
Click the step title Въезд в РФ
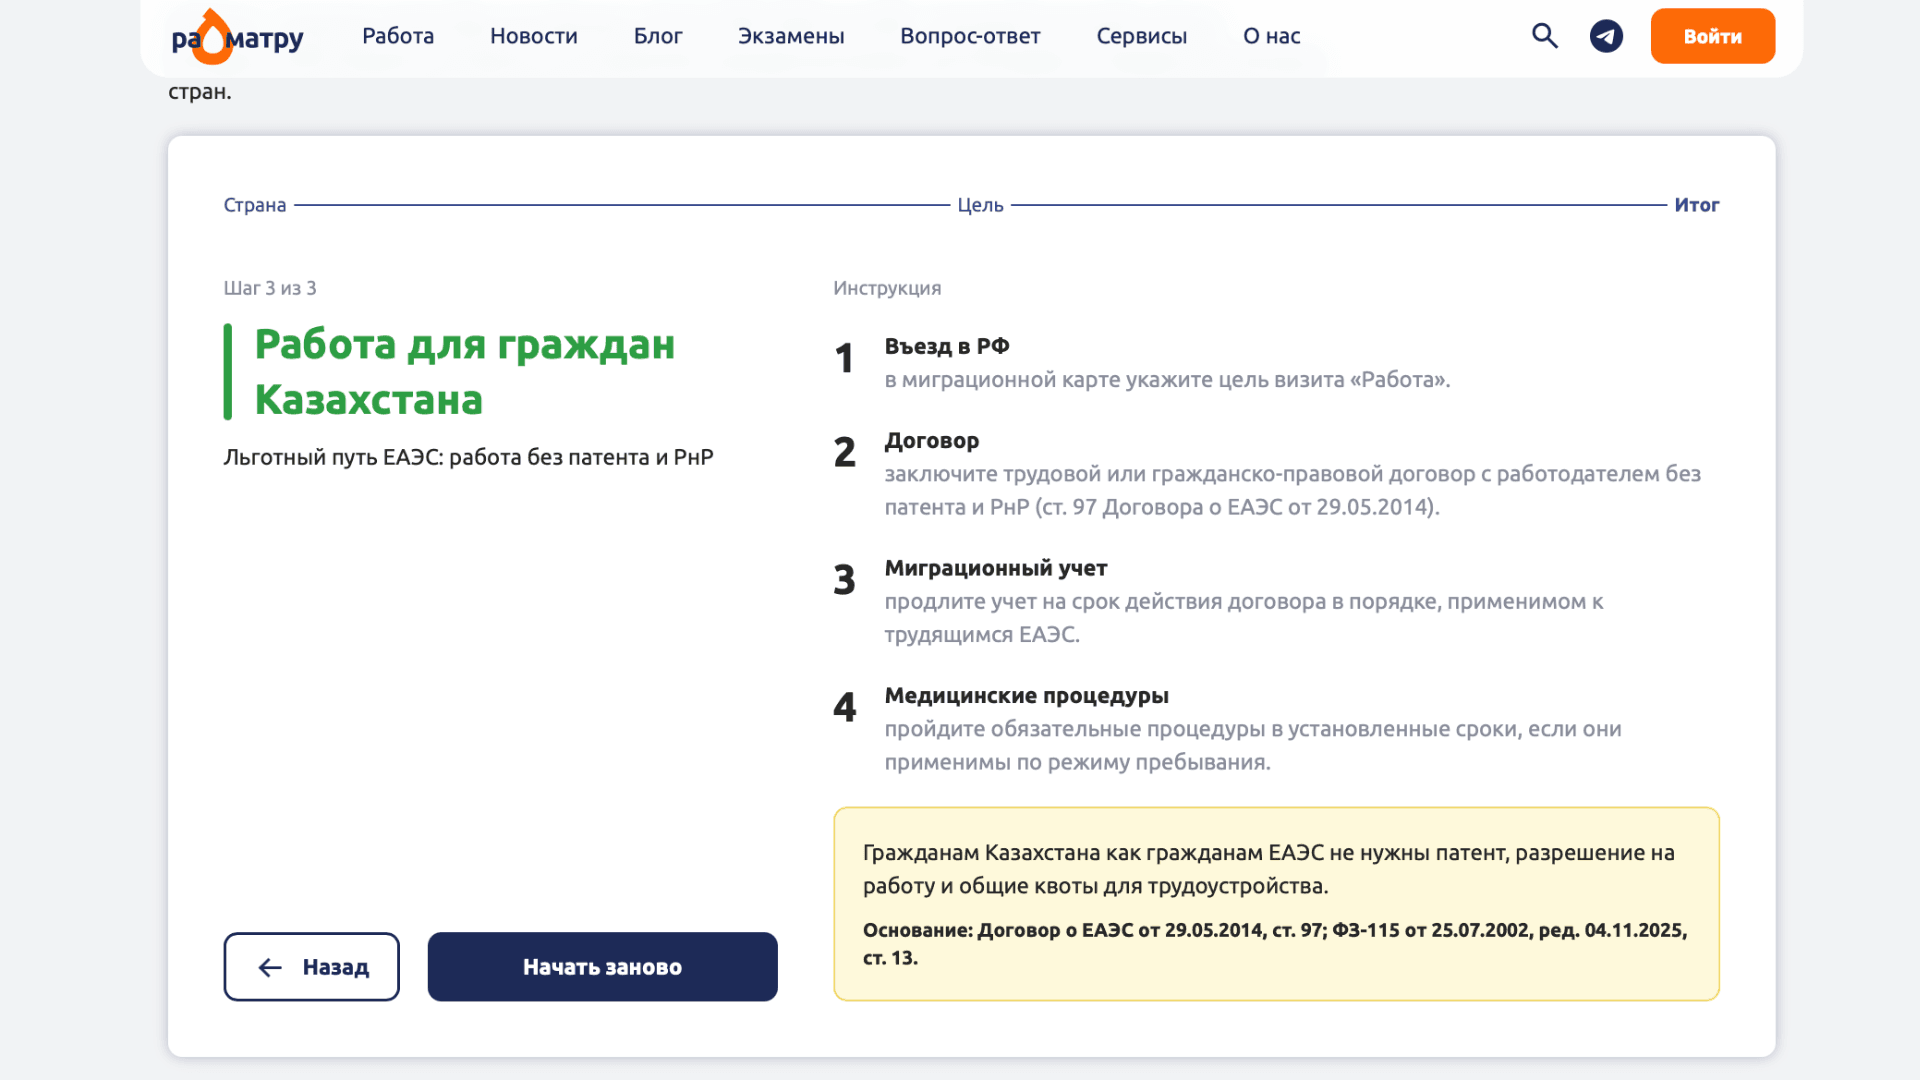pyautogui.click(x=947, y=346)
